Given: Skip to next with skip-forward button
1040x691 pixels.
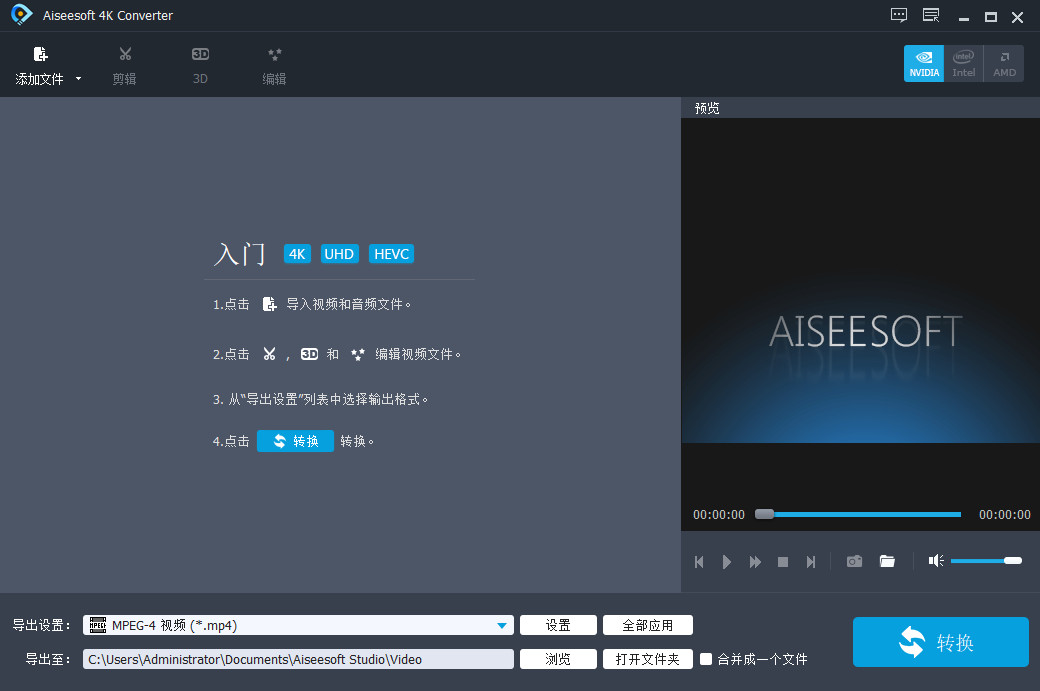Looking at the screenshot, I should [811, 562].
